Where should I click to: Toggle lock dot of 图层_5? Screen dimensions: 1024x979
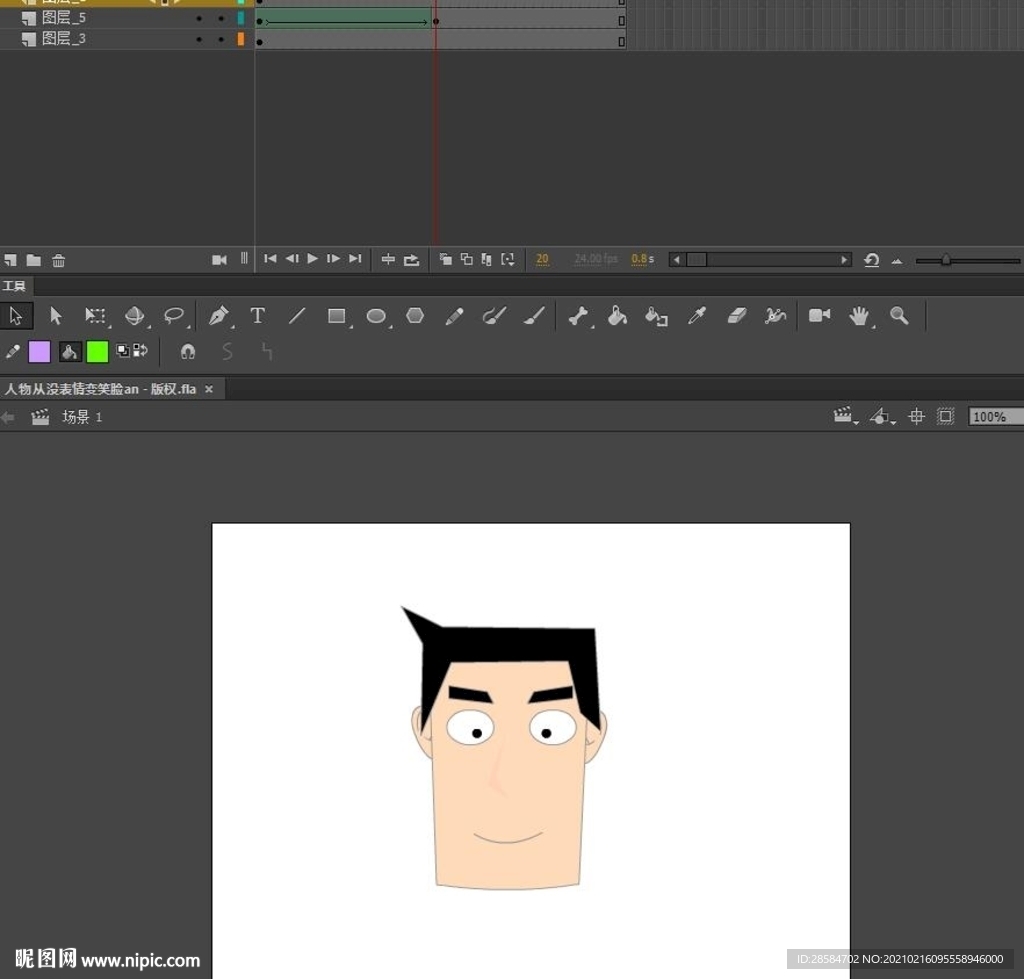pyautogui.click(x=221, y=19)
